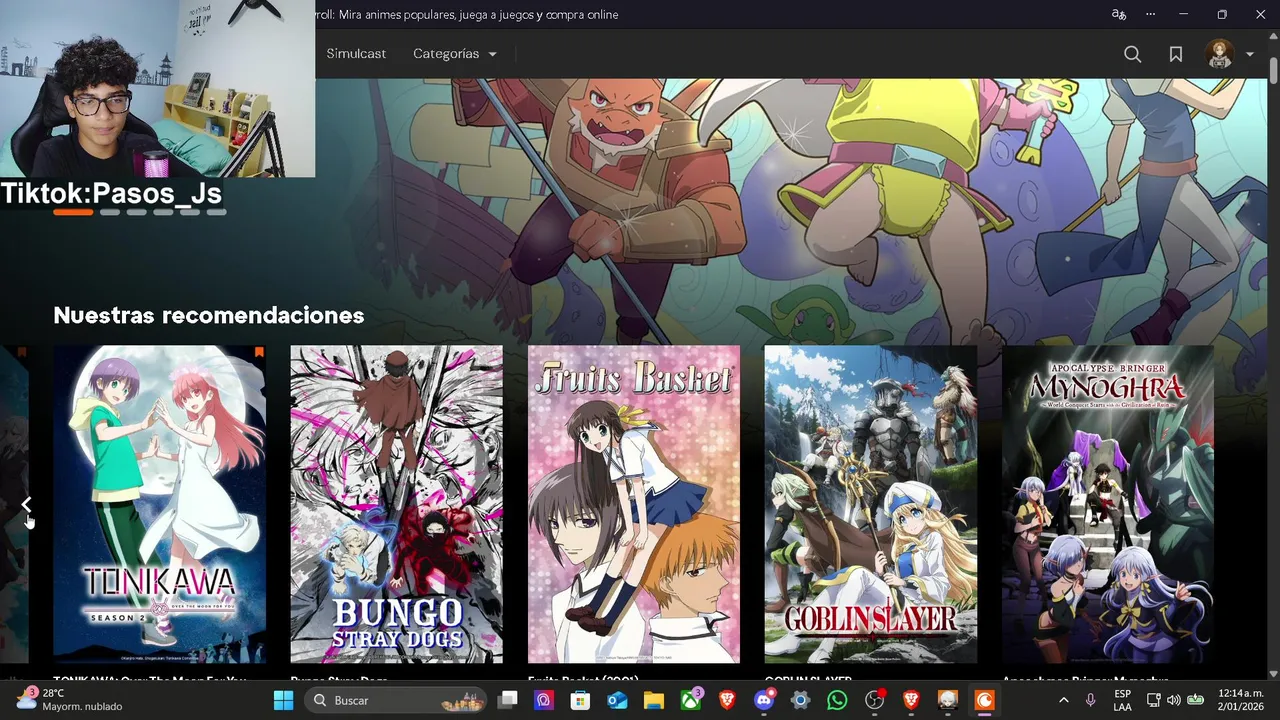Open the clock showing 12:14 a.m.

[x=1240, y=700]
